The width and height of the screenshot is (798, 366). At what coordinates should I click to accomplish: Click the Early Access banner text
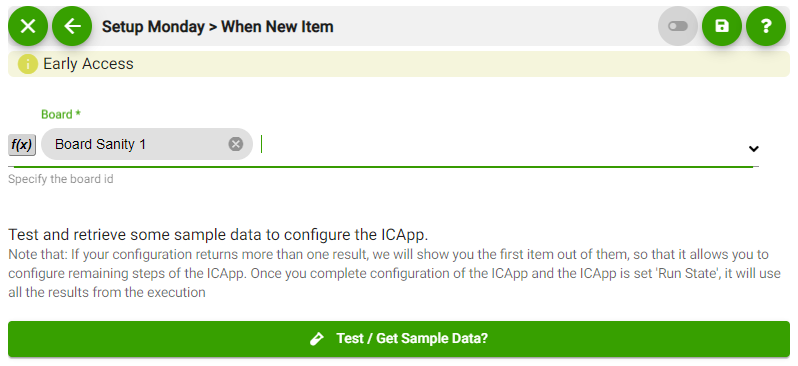89,64
